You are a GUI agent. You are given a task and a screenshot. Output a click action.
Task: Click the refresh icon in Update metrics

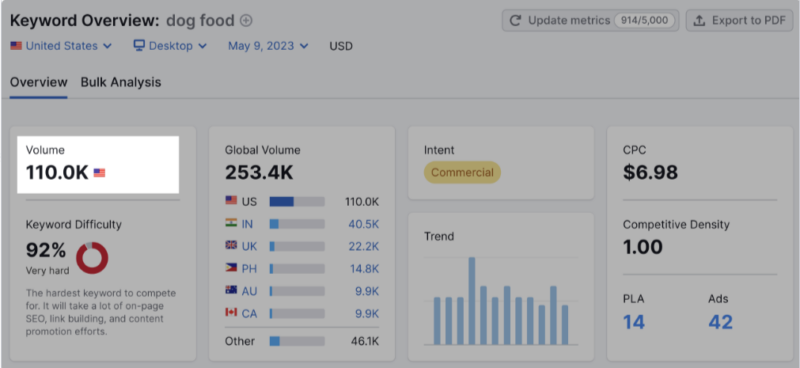[x=516, y=20]
